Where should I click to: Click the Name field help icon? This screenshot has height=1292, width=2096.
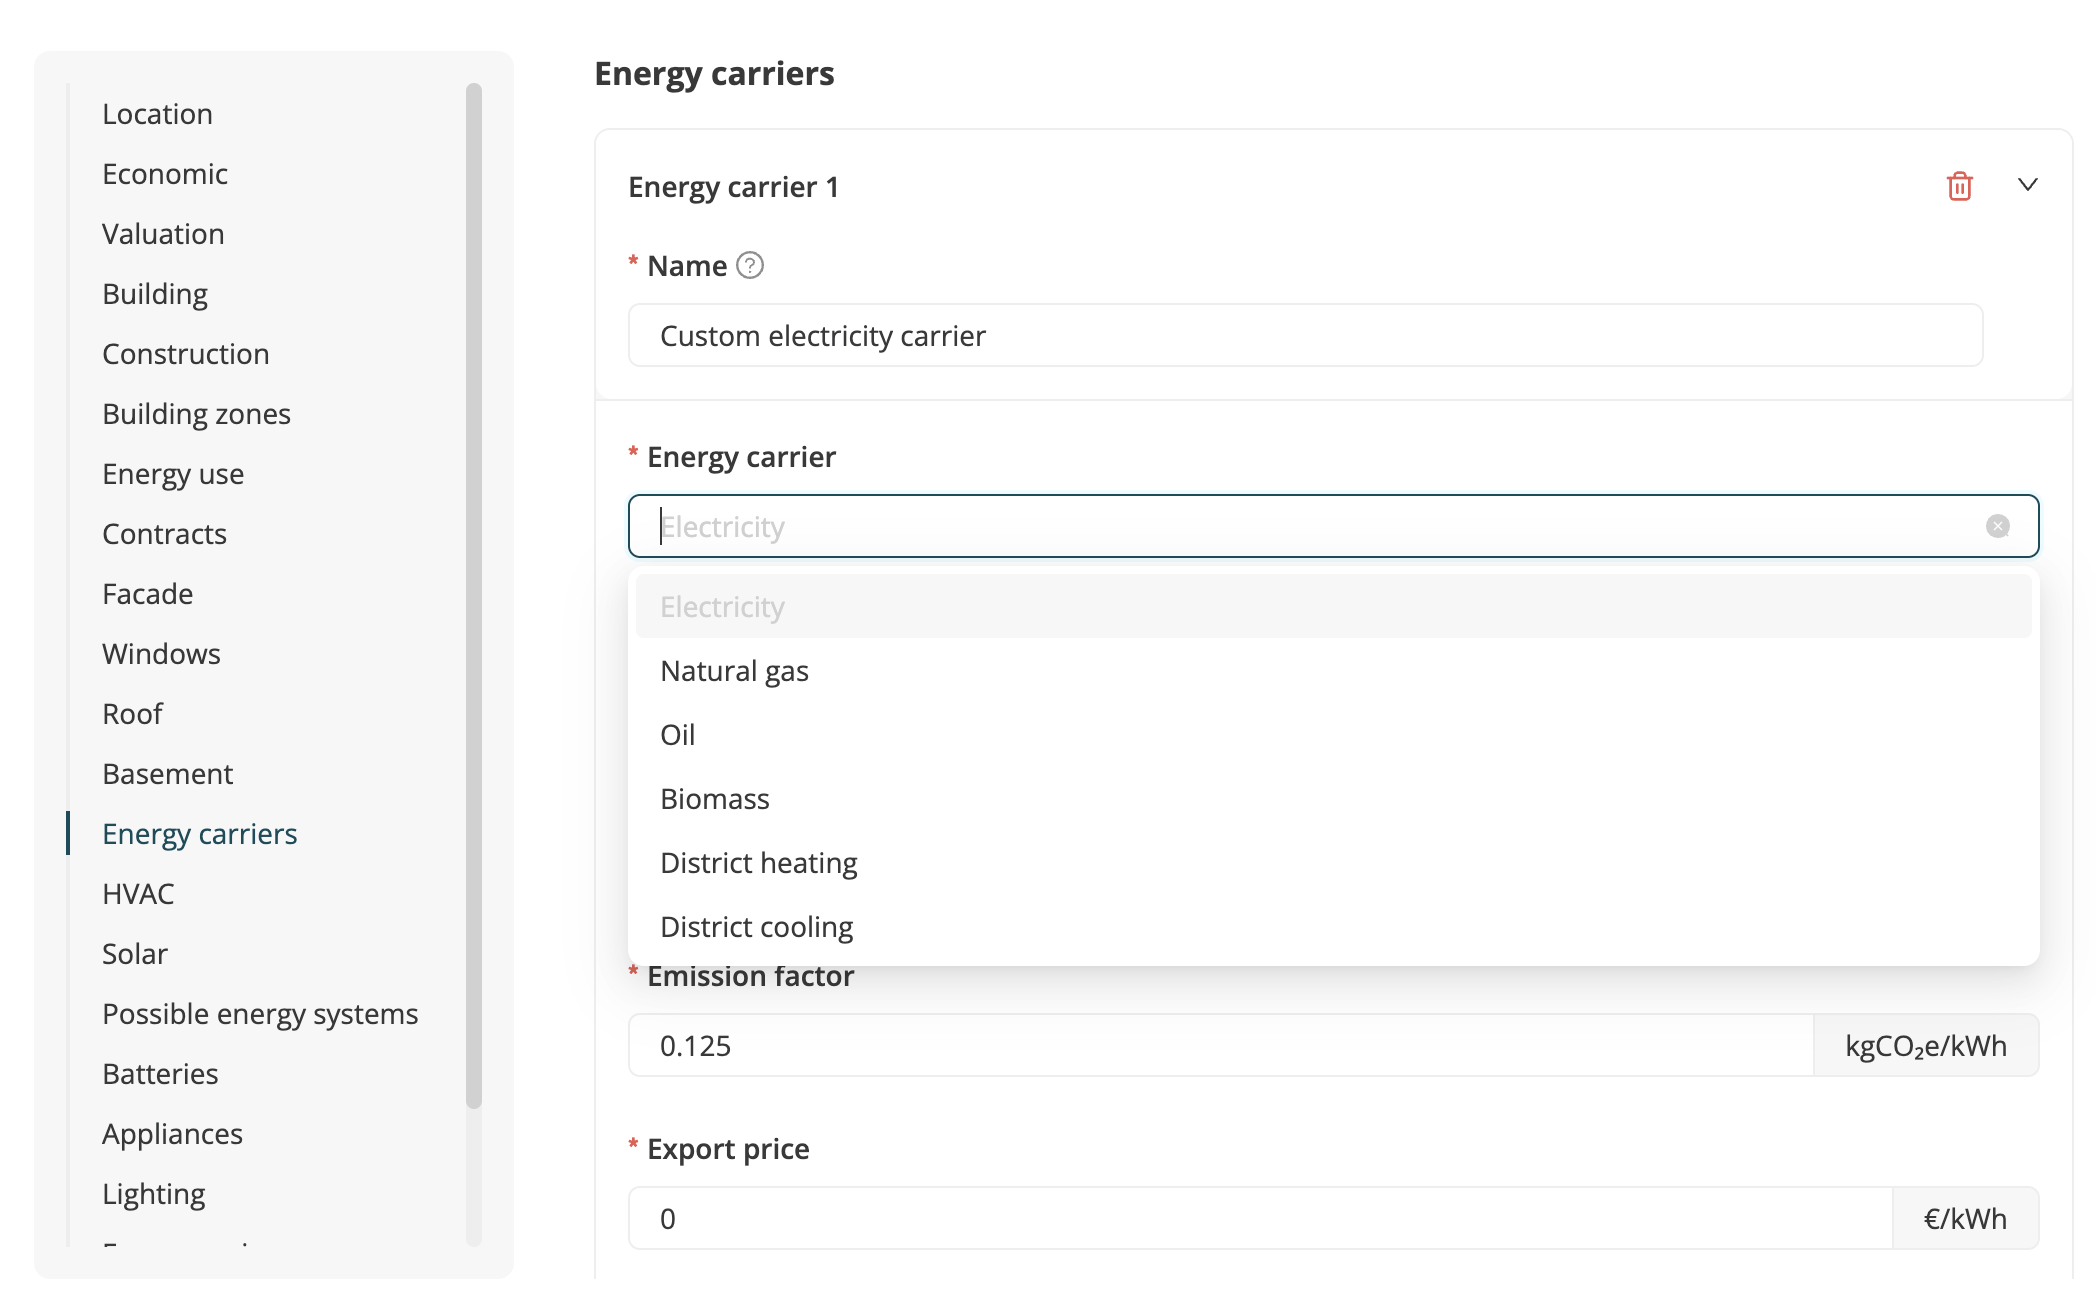click(750, 265)
